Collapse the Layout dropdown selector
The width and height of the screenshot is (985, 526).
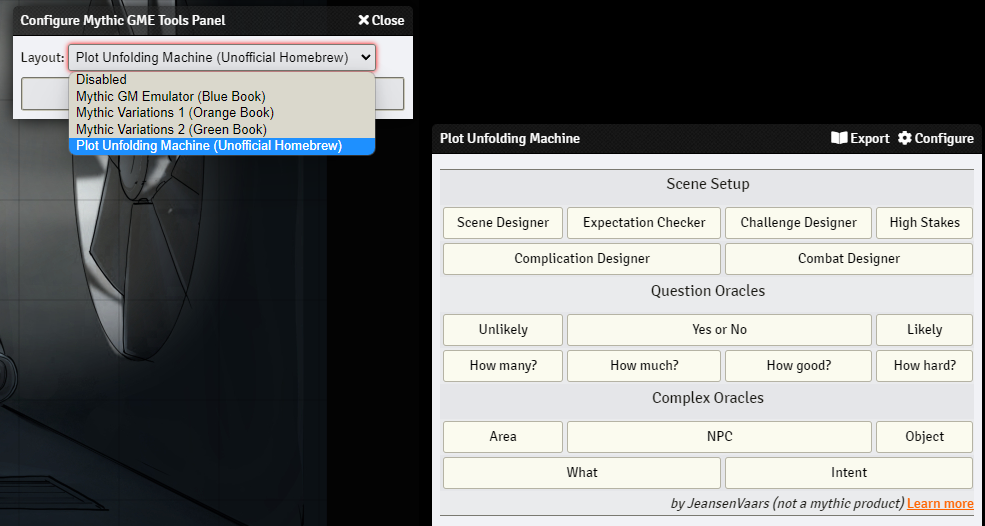(x=222, y=58)
